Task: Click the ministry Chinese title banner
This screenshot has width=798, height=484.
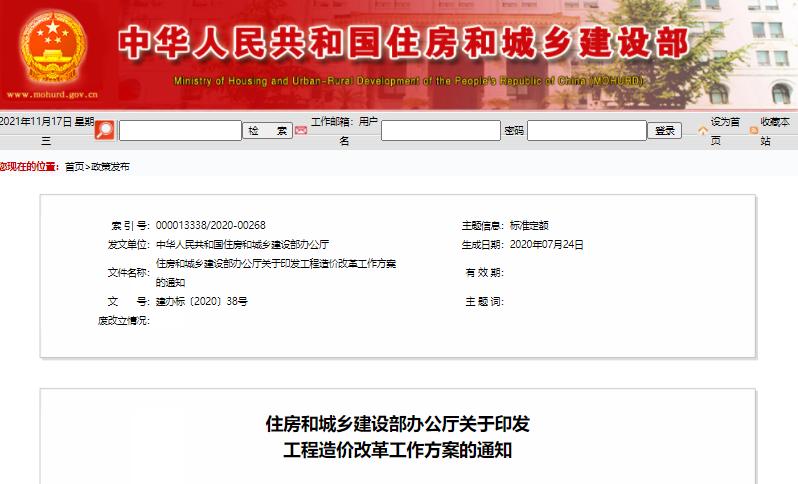Action: [x=403, y=42]
